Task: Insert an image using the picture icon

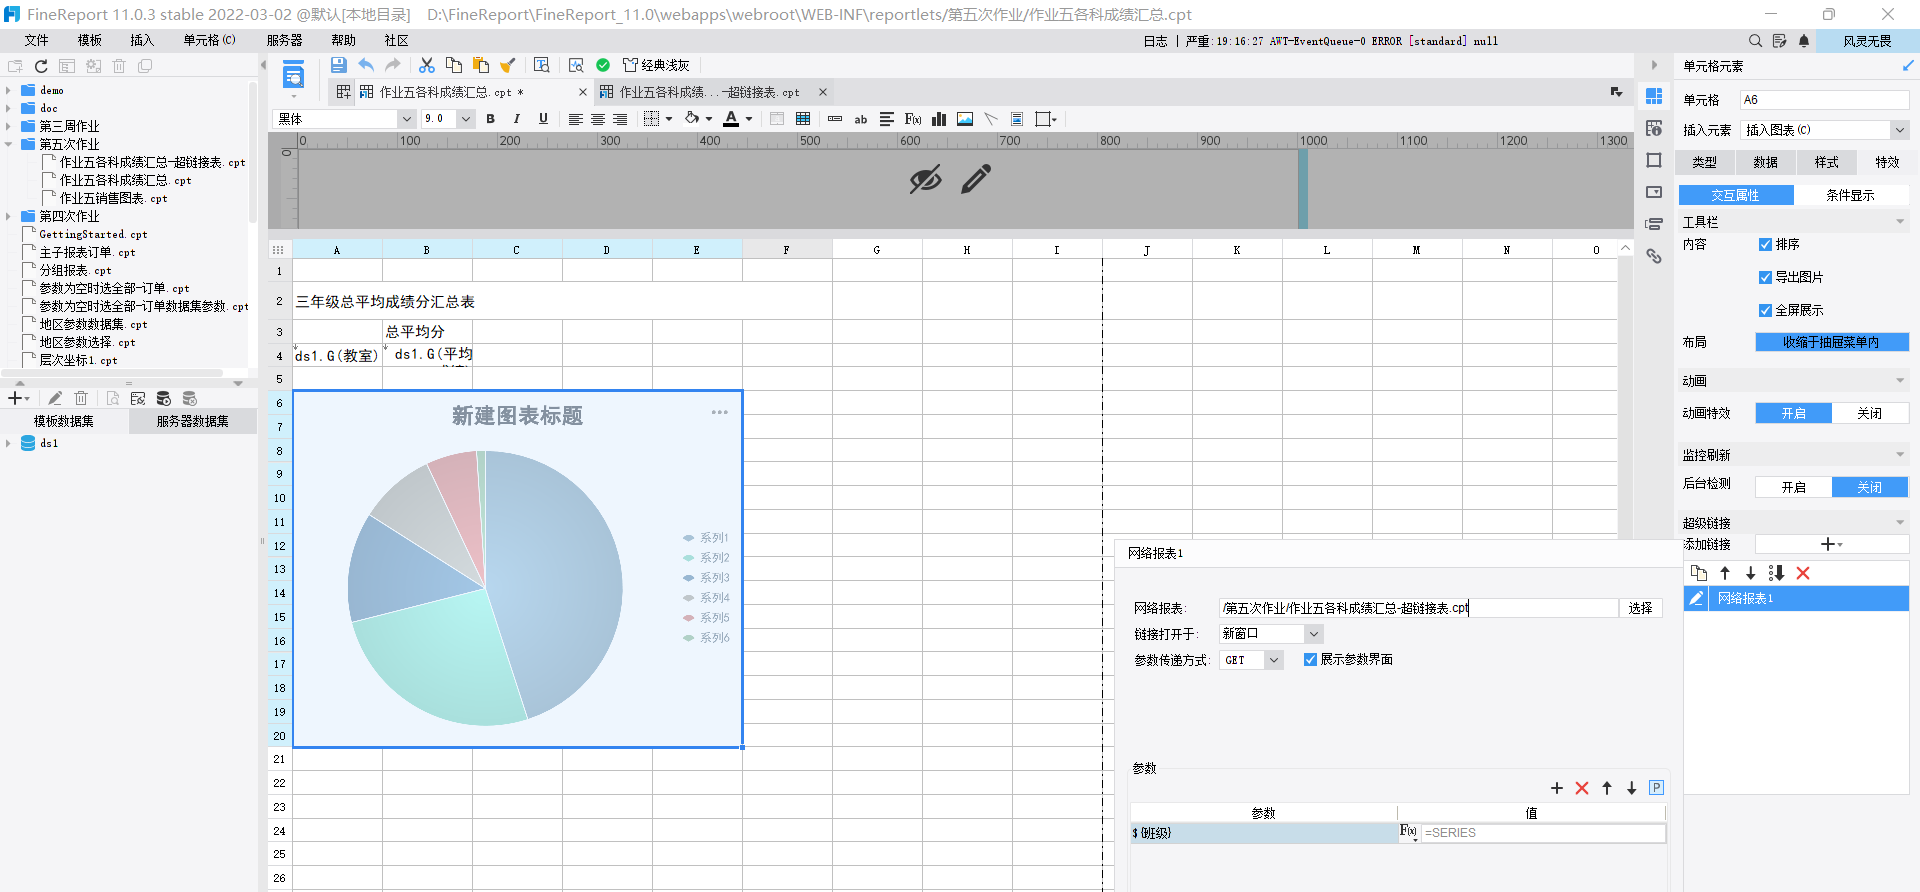Action: 965,119
